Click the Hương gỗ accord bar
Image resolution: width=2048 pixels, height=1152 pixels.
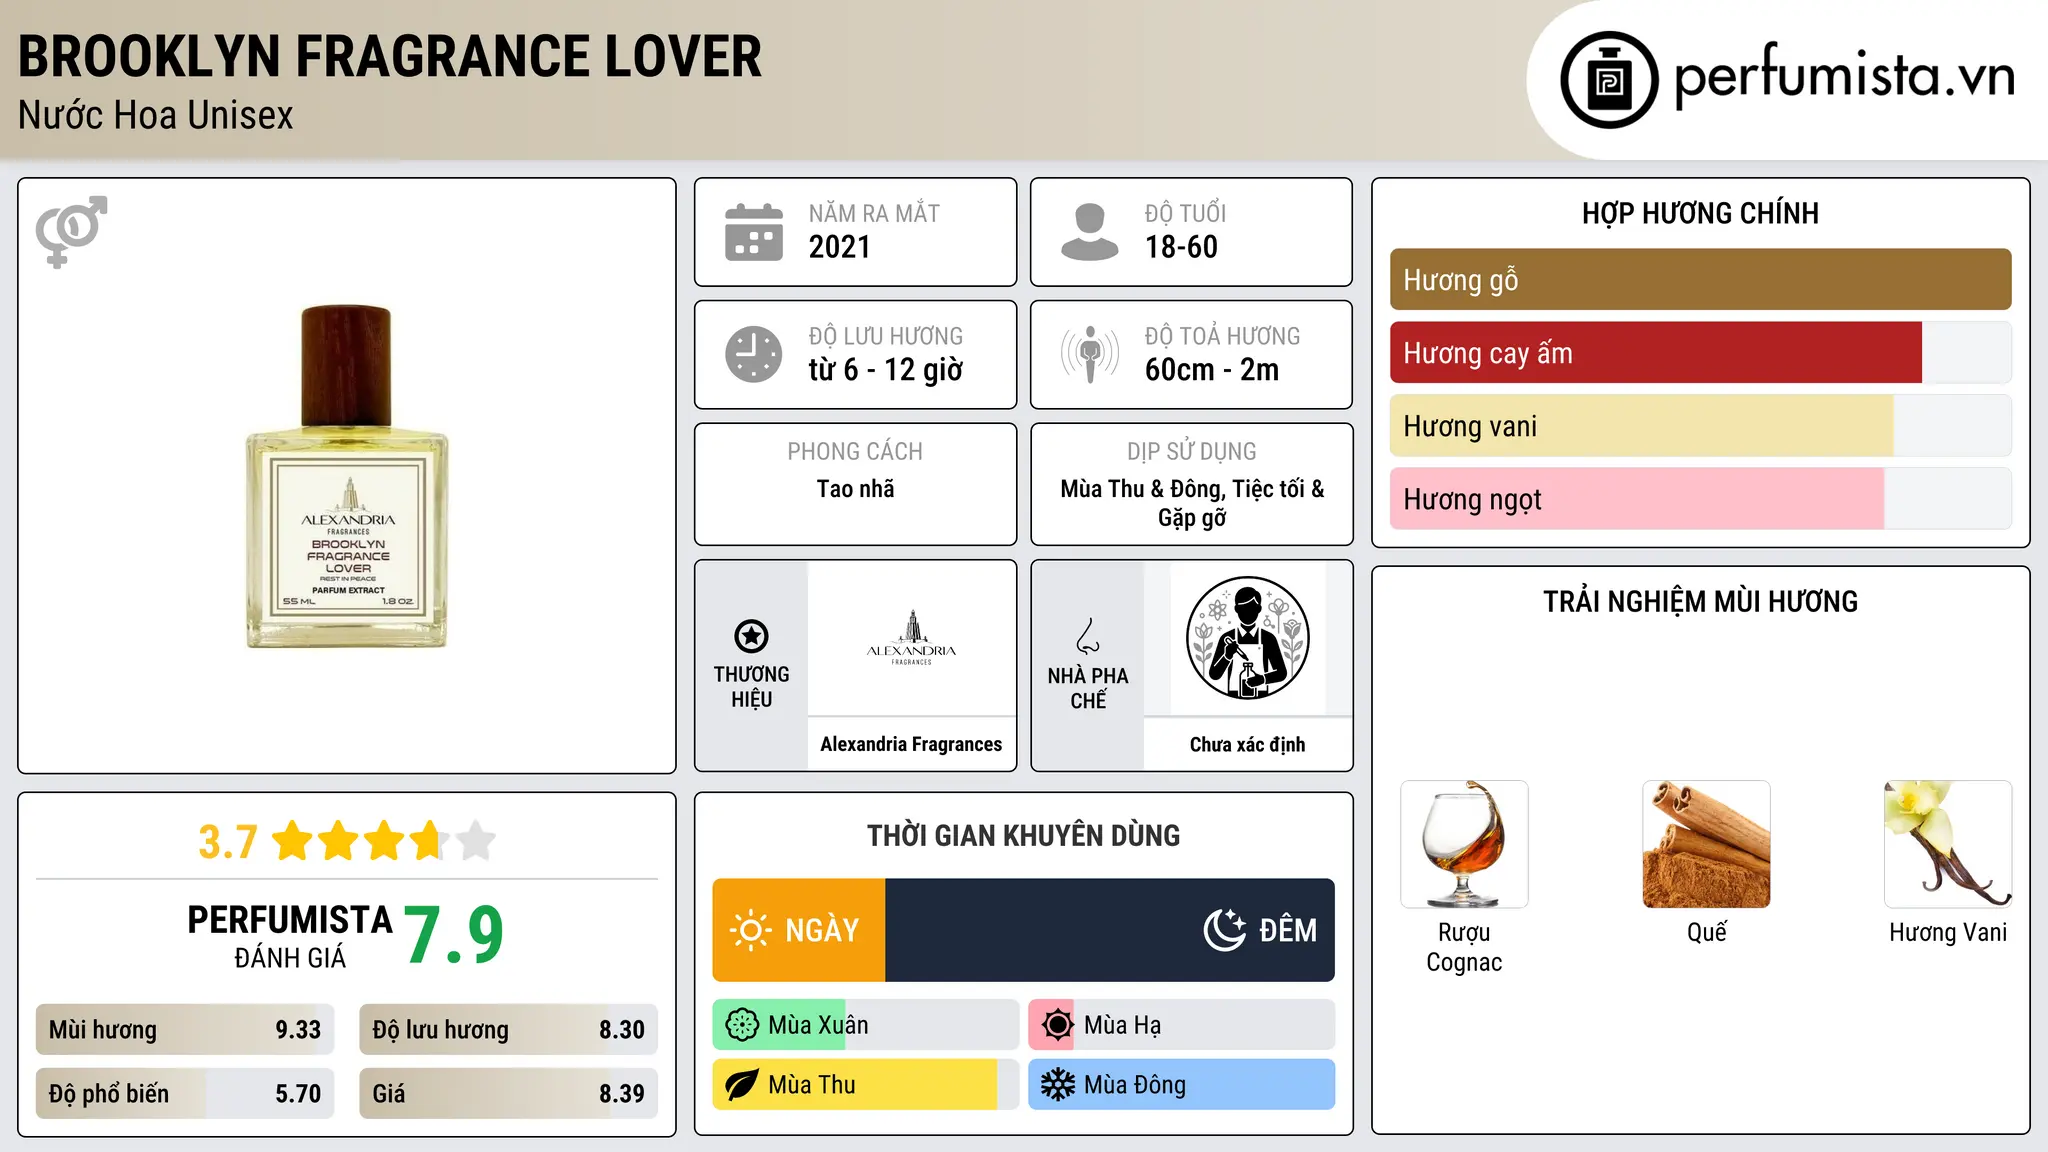(x=1700, y=280)
